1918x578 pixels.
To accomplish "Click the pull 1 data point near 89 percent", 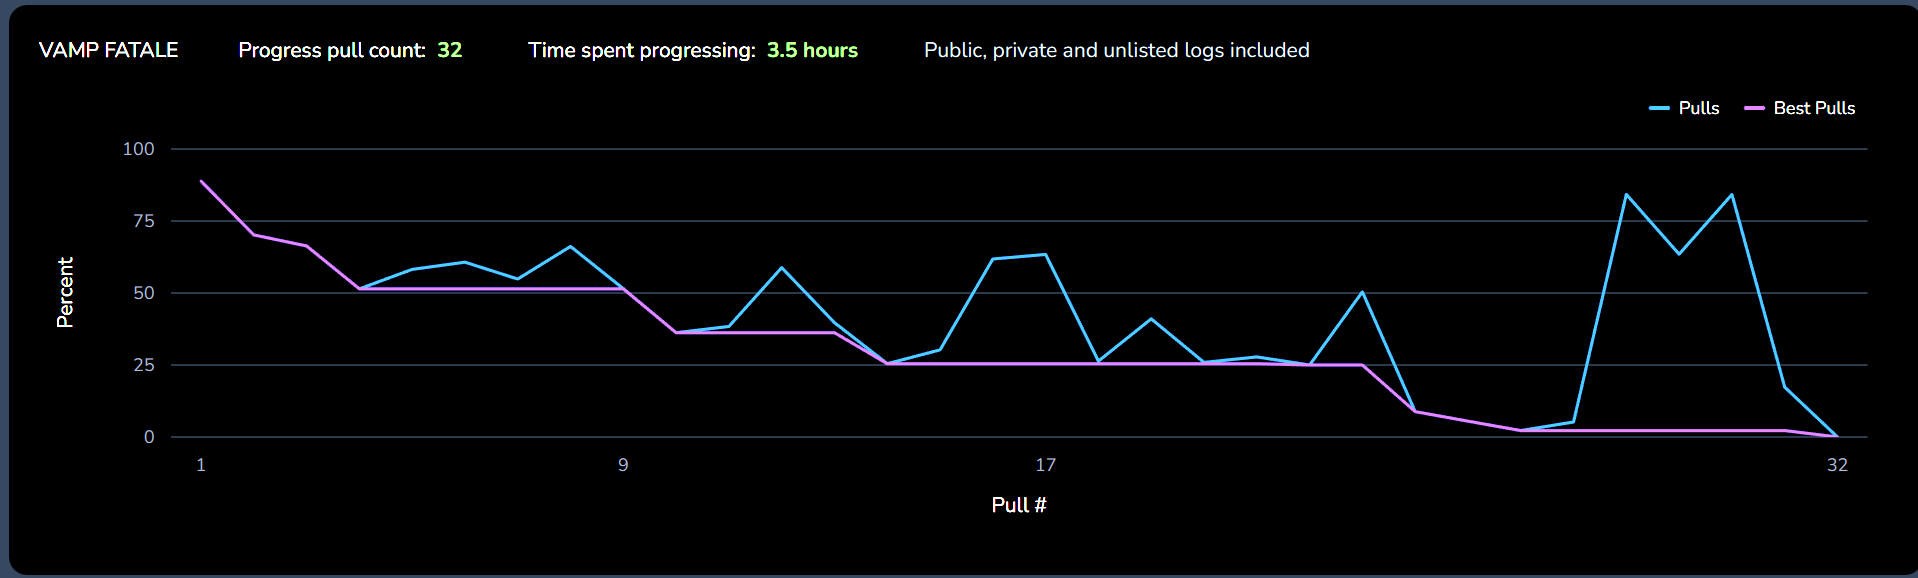I will pos(201,181).
